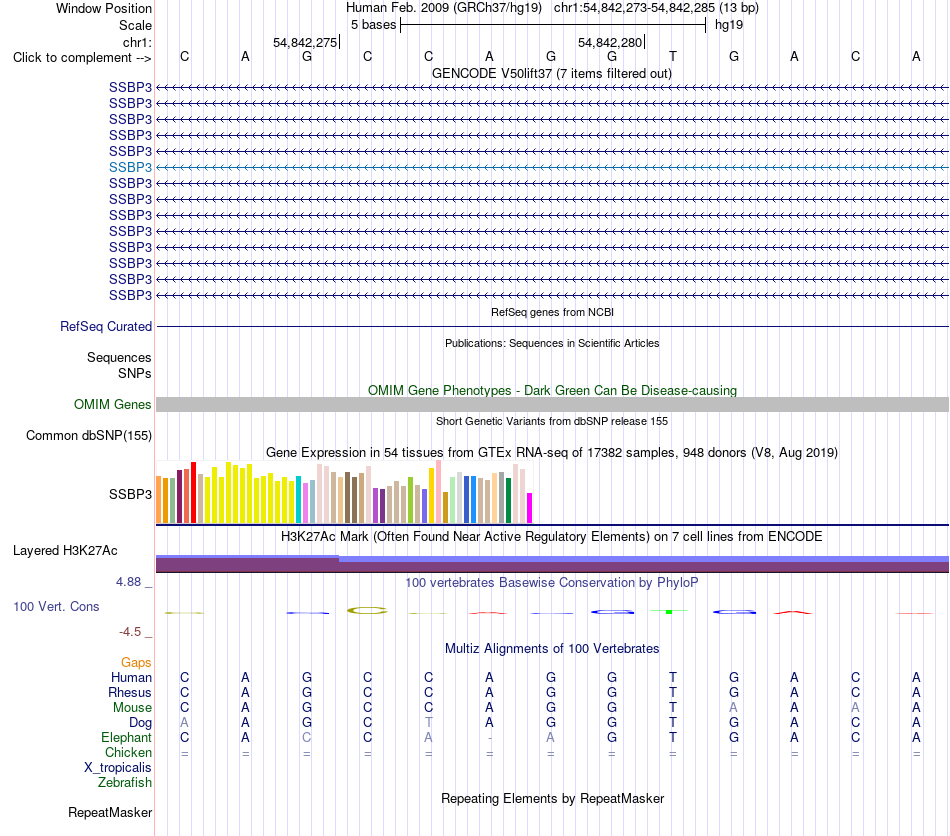
Task: Click the '5 bases' scale label
Action: tap(373, 25)
